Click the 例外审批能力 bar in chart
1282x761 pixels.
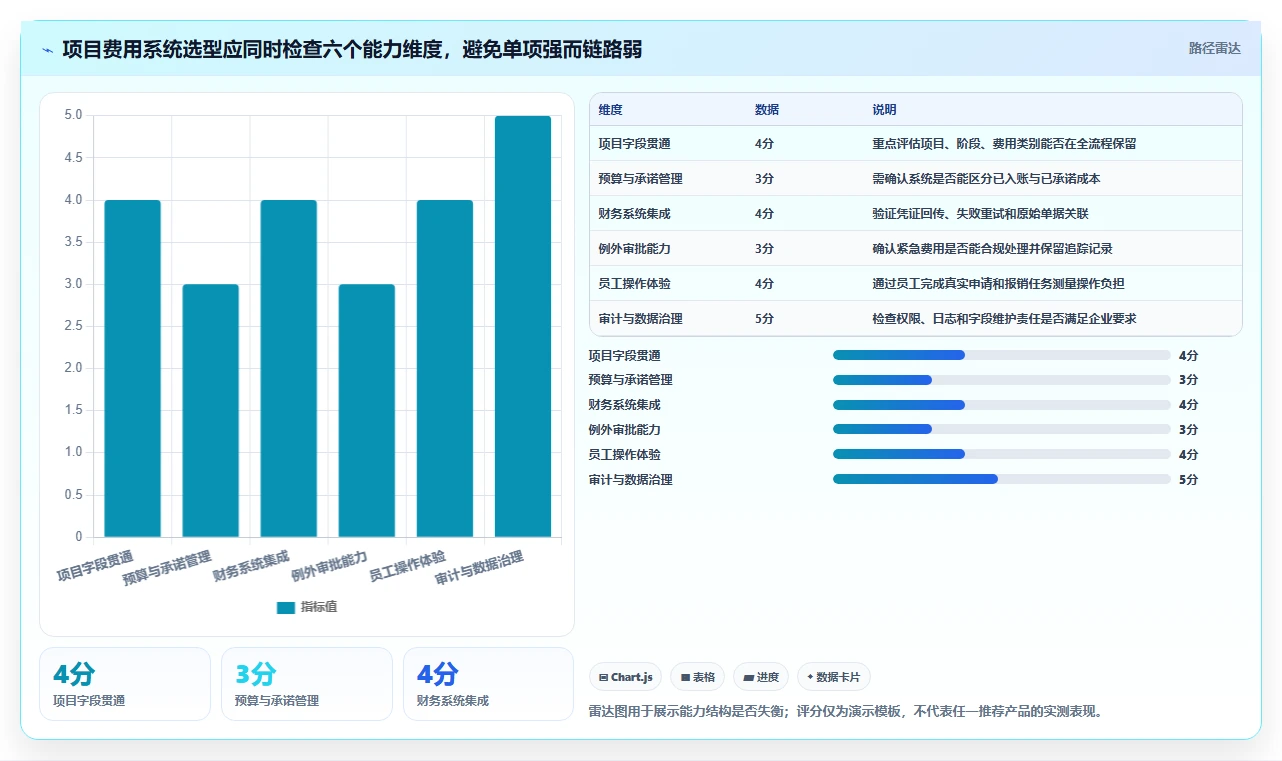pos(366,410)
